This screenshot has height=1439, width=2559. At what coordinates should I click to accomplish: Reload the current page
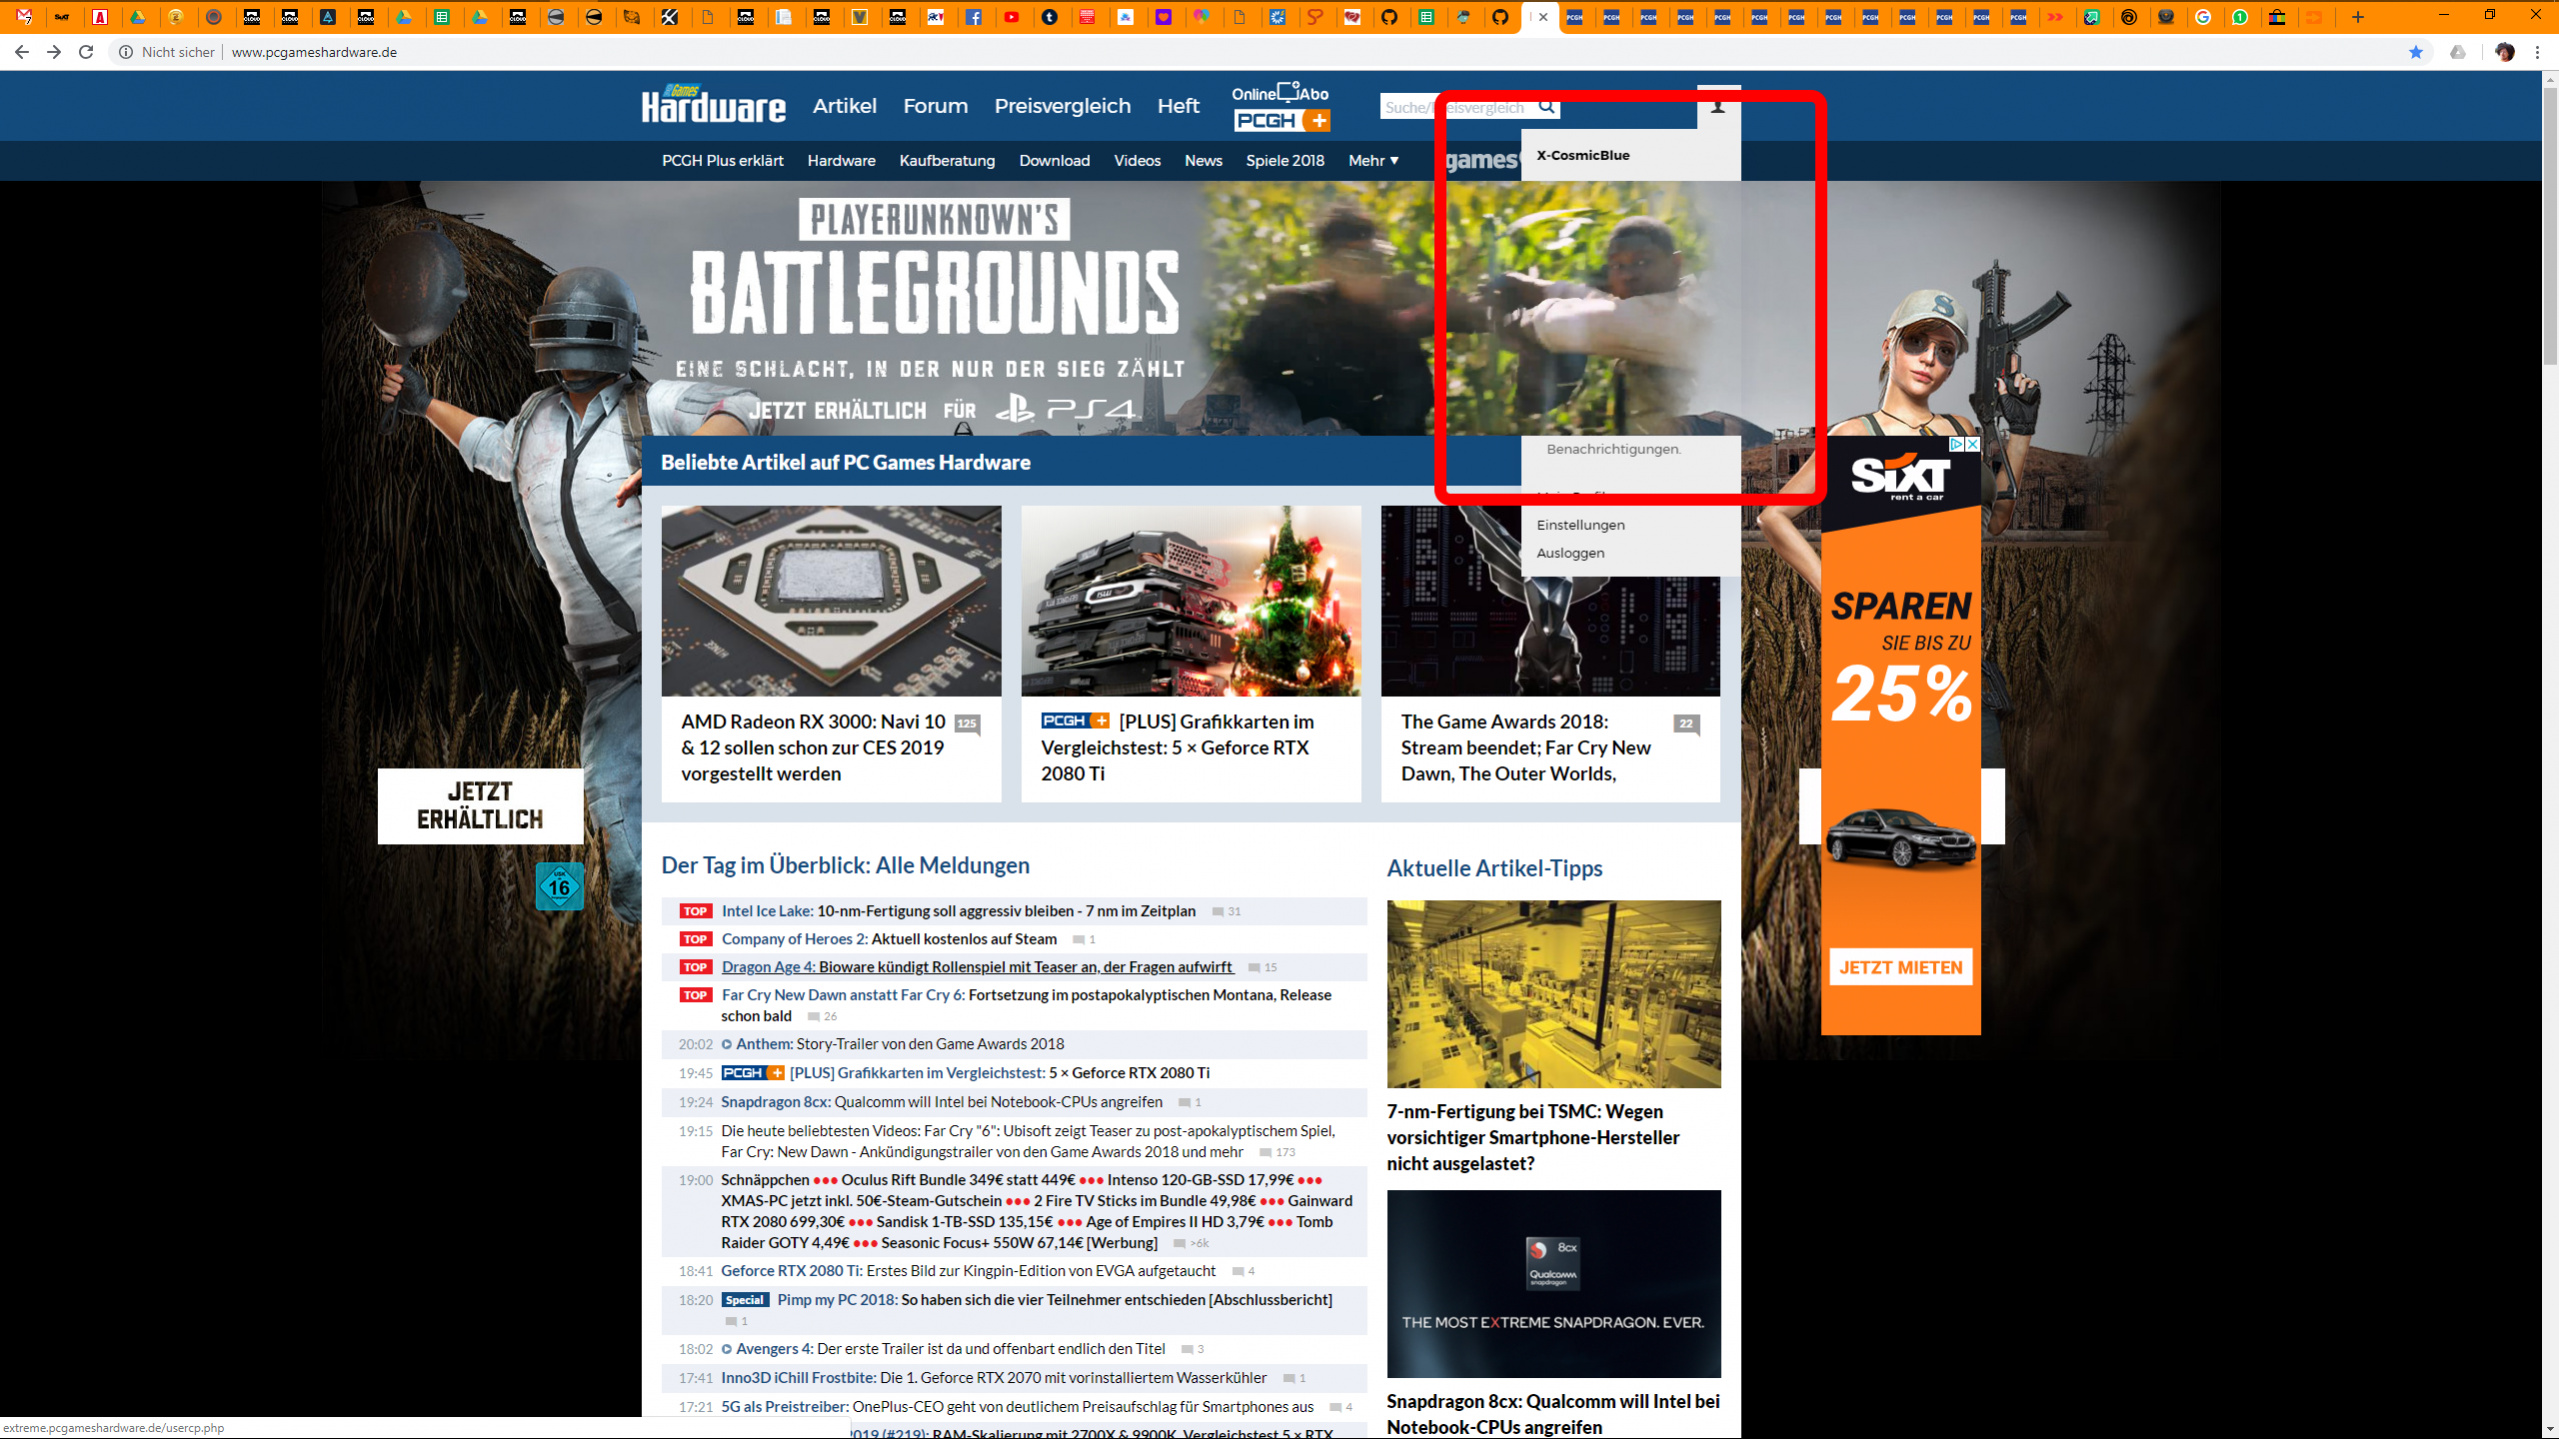(86, 52)
